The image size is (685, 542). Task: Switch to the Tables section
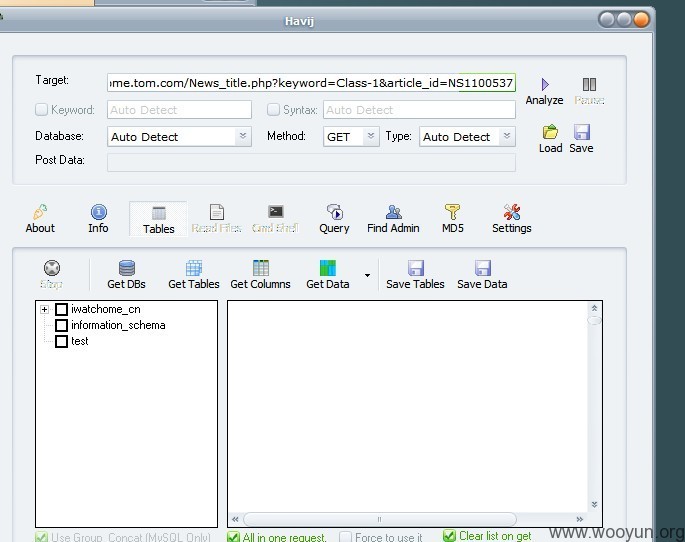pos(158,219)
